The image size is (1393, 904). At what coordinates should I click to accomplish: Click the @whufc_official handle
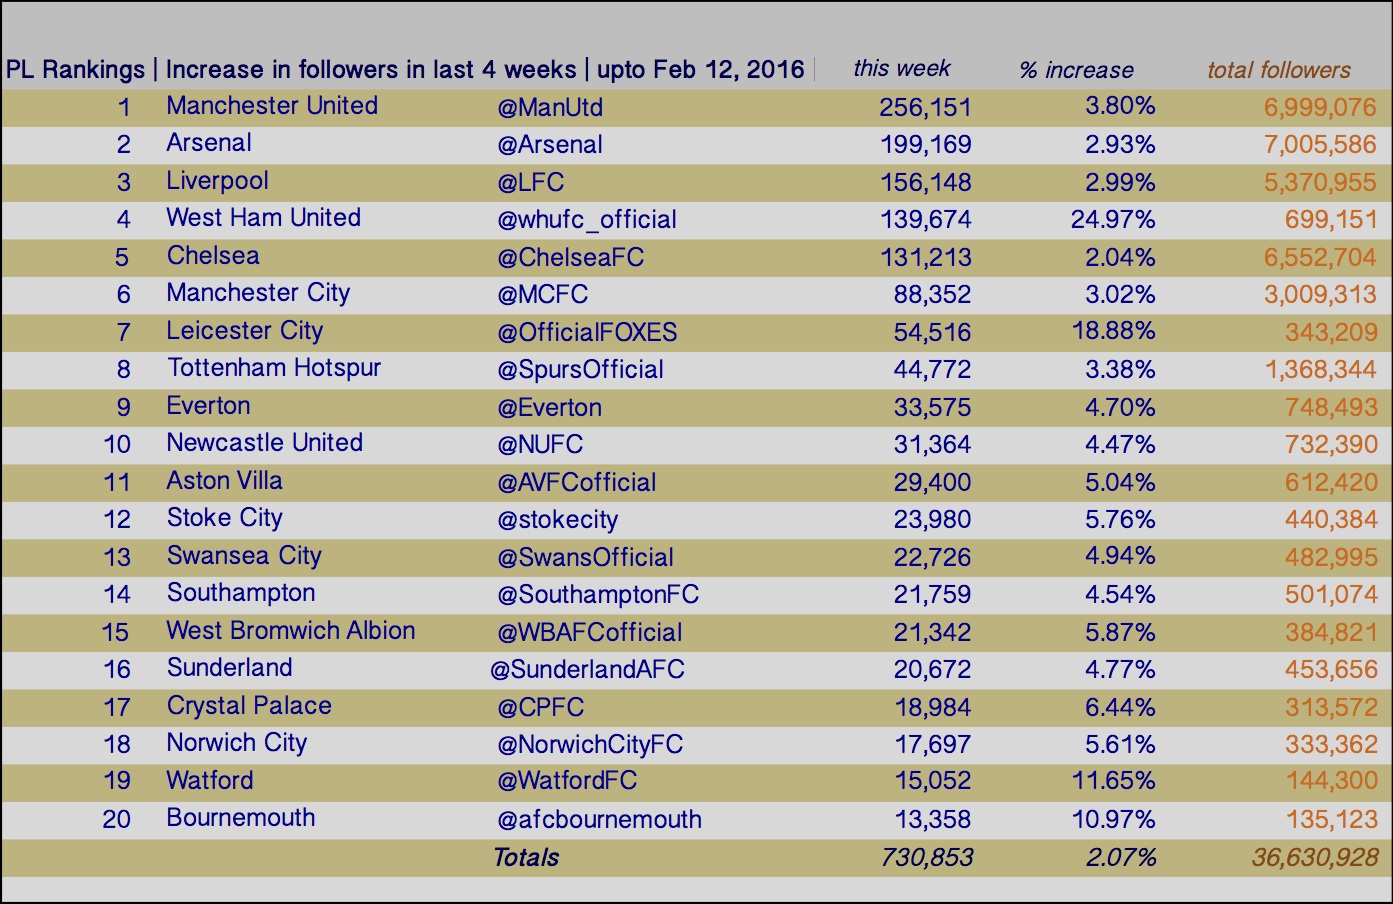click(x=587, y=220)
